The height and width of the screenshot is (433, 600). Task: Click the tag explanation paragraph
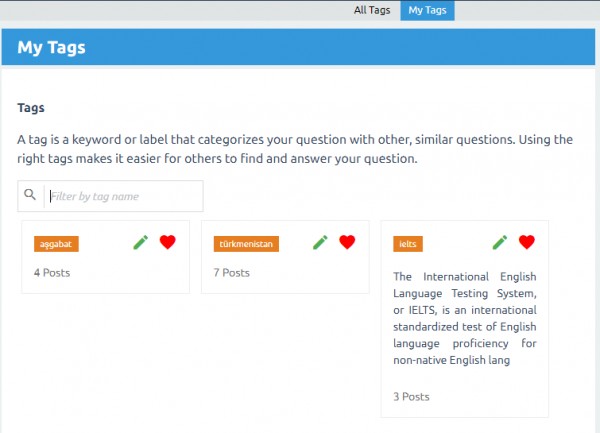click(294, 148)
